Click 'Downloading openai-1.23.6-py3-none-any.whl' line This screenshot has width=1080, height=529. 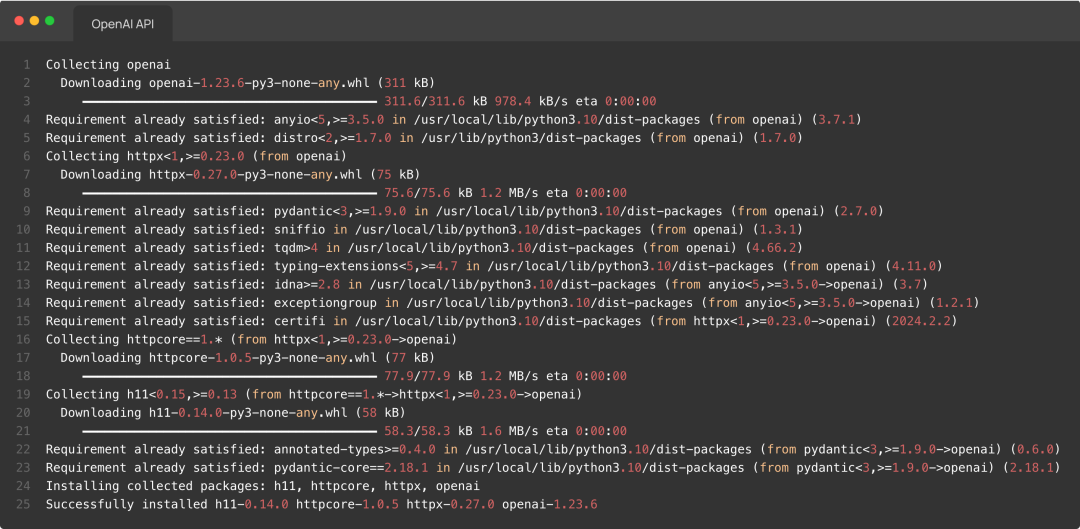click(248, 83)
